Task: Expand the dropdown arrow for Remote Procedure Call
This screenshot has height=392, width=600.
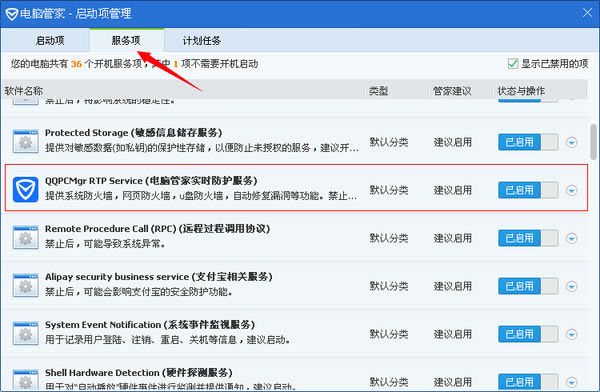Action: click(572, 238)
